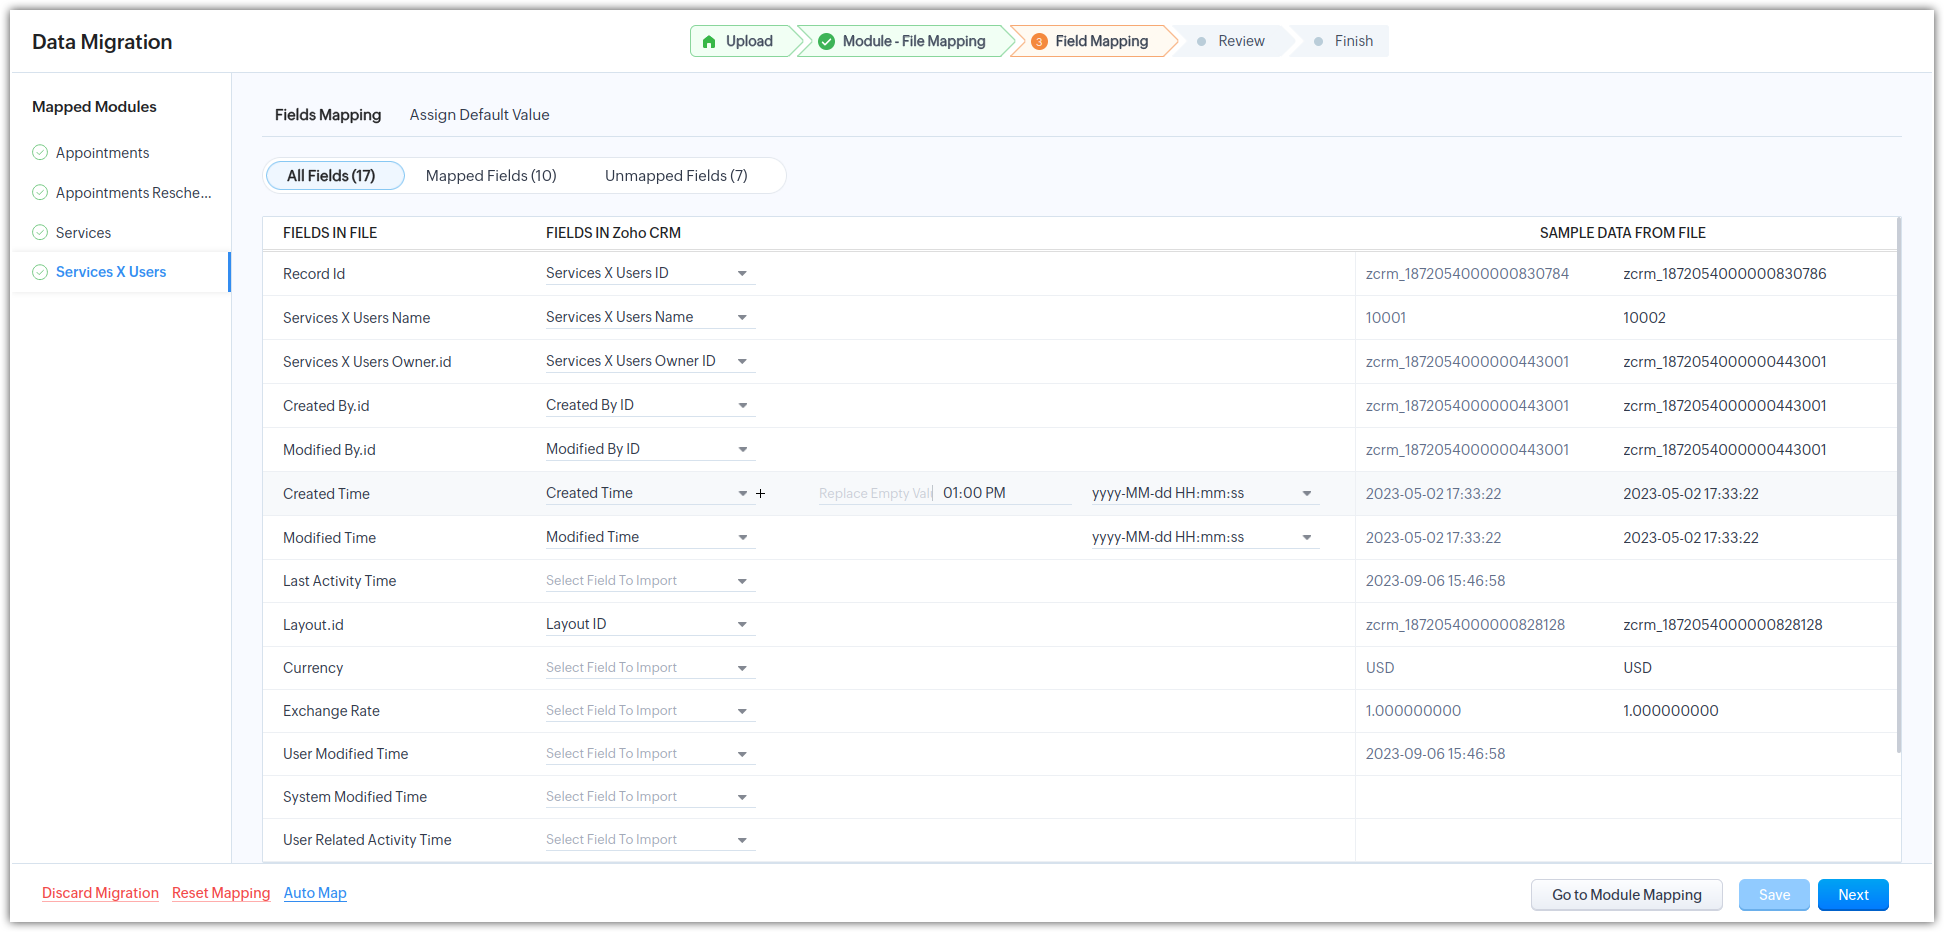Viewport: 1944px width, 932px height.
Task: Filter to Unmapped Fields (7)
Action: [676, 176]
